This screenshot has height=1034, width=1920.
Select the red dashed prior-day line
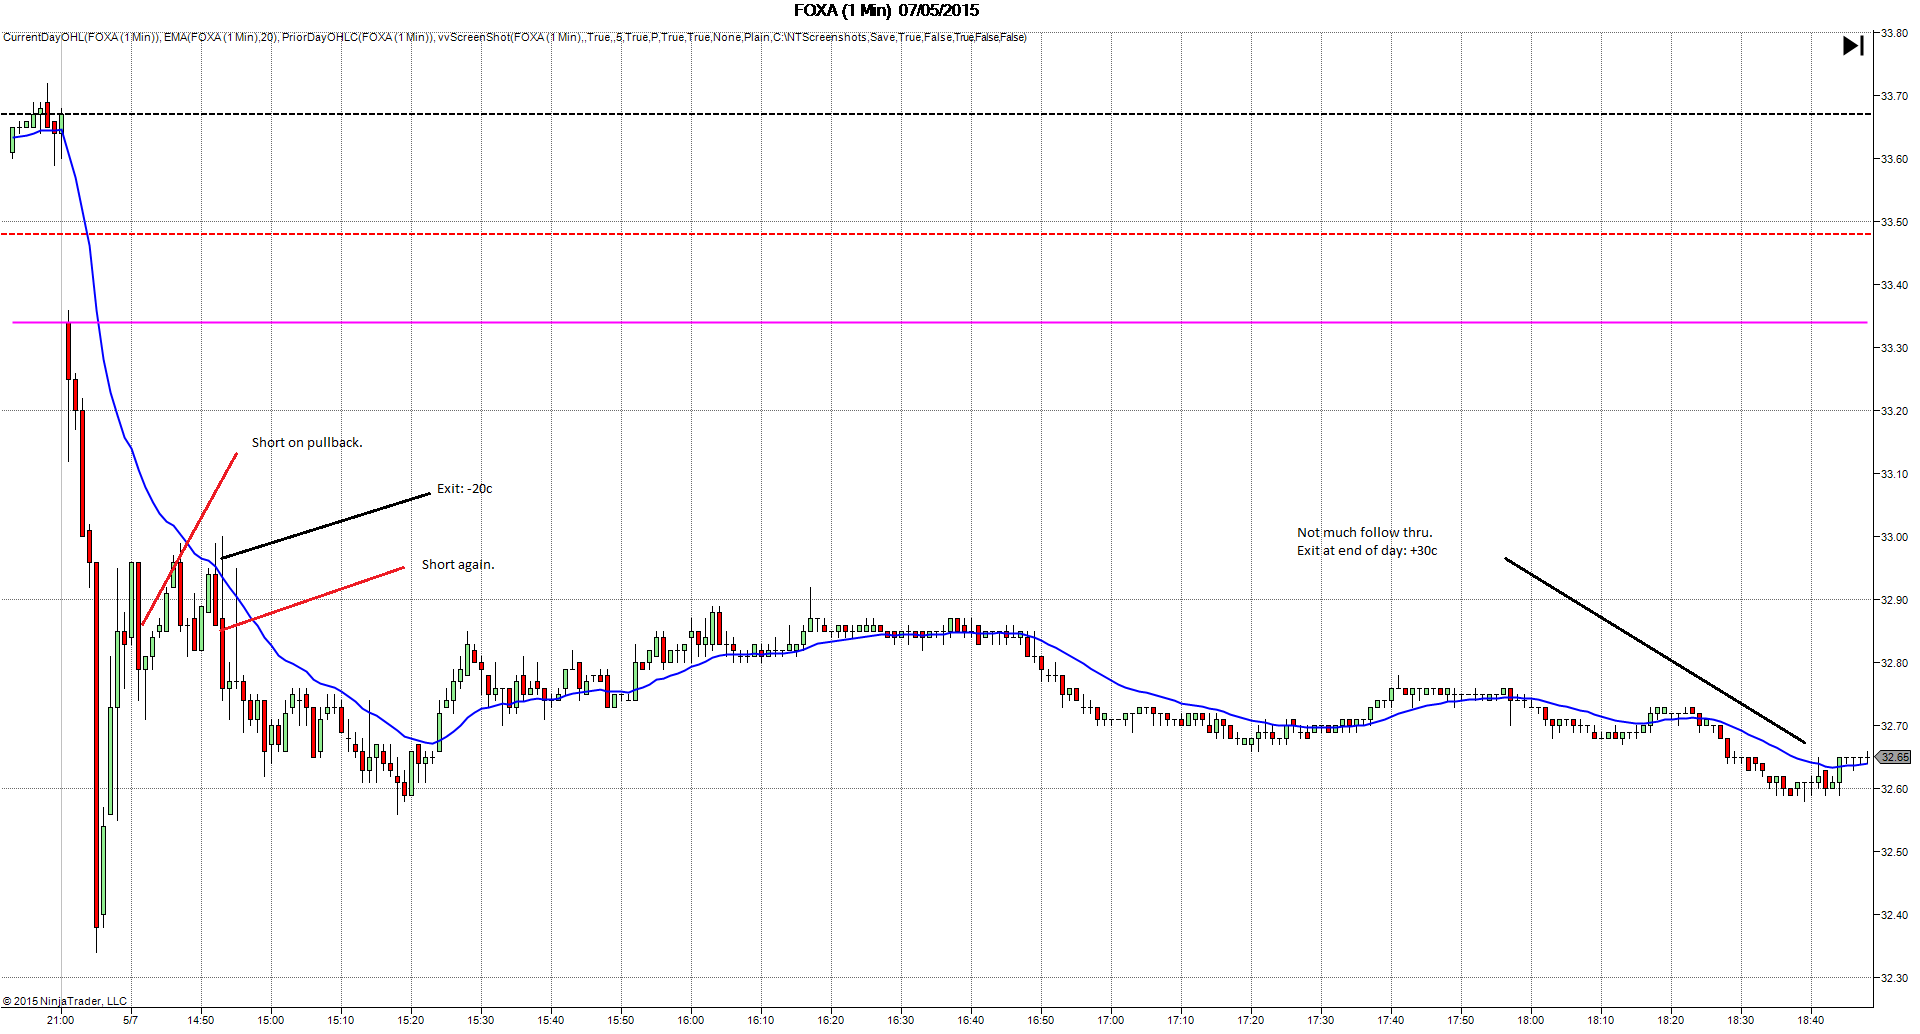[x=936, y=234]
